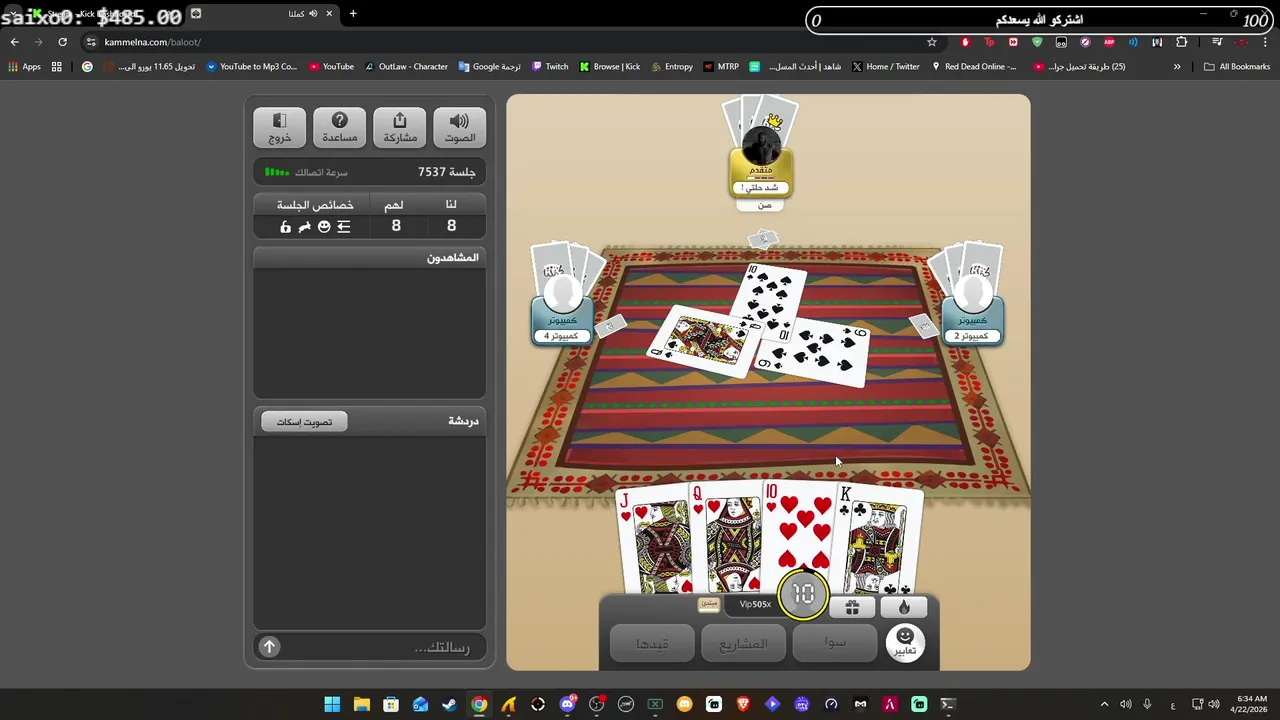Go back in browser
The width and height of the screenshot is (1280, 720).
[14, 42]
